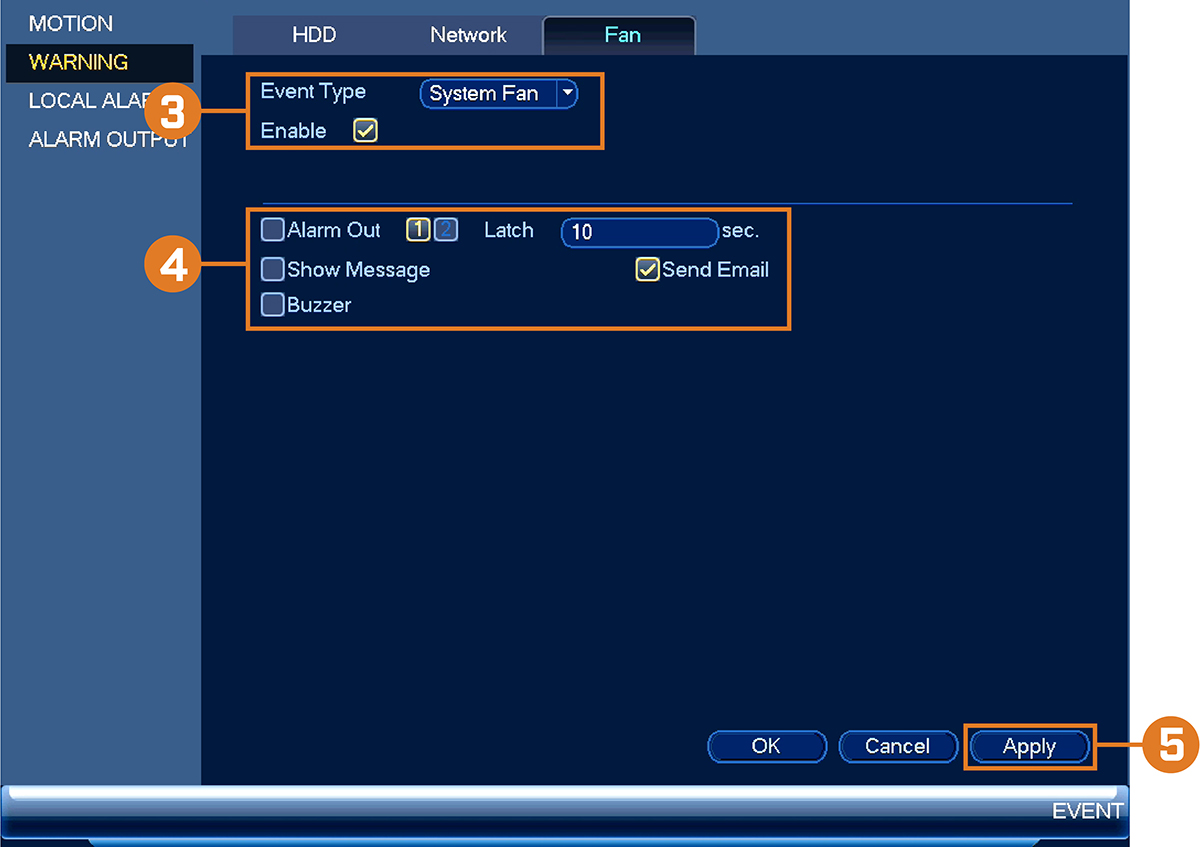Open the HDD tab
Image resolution: width=1200 pixels, height=847 pixels.
(x=314, y=35)
